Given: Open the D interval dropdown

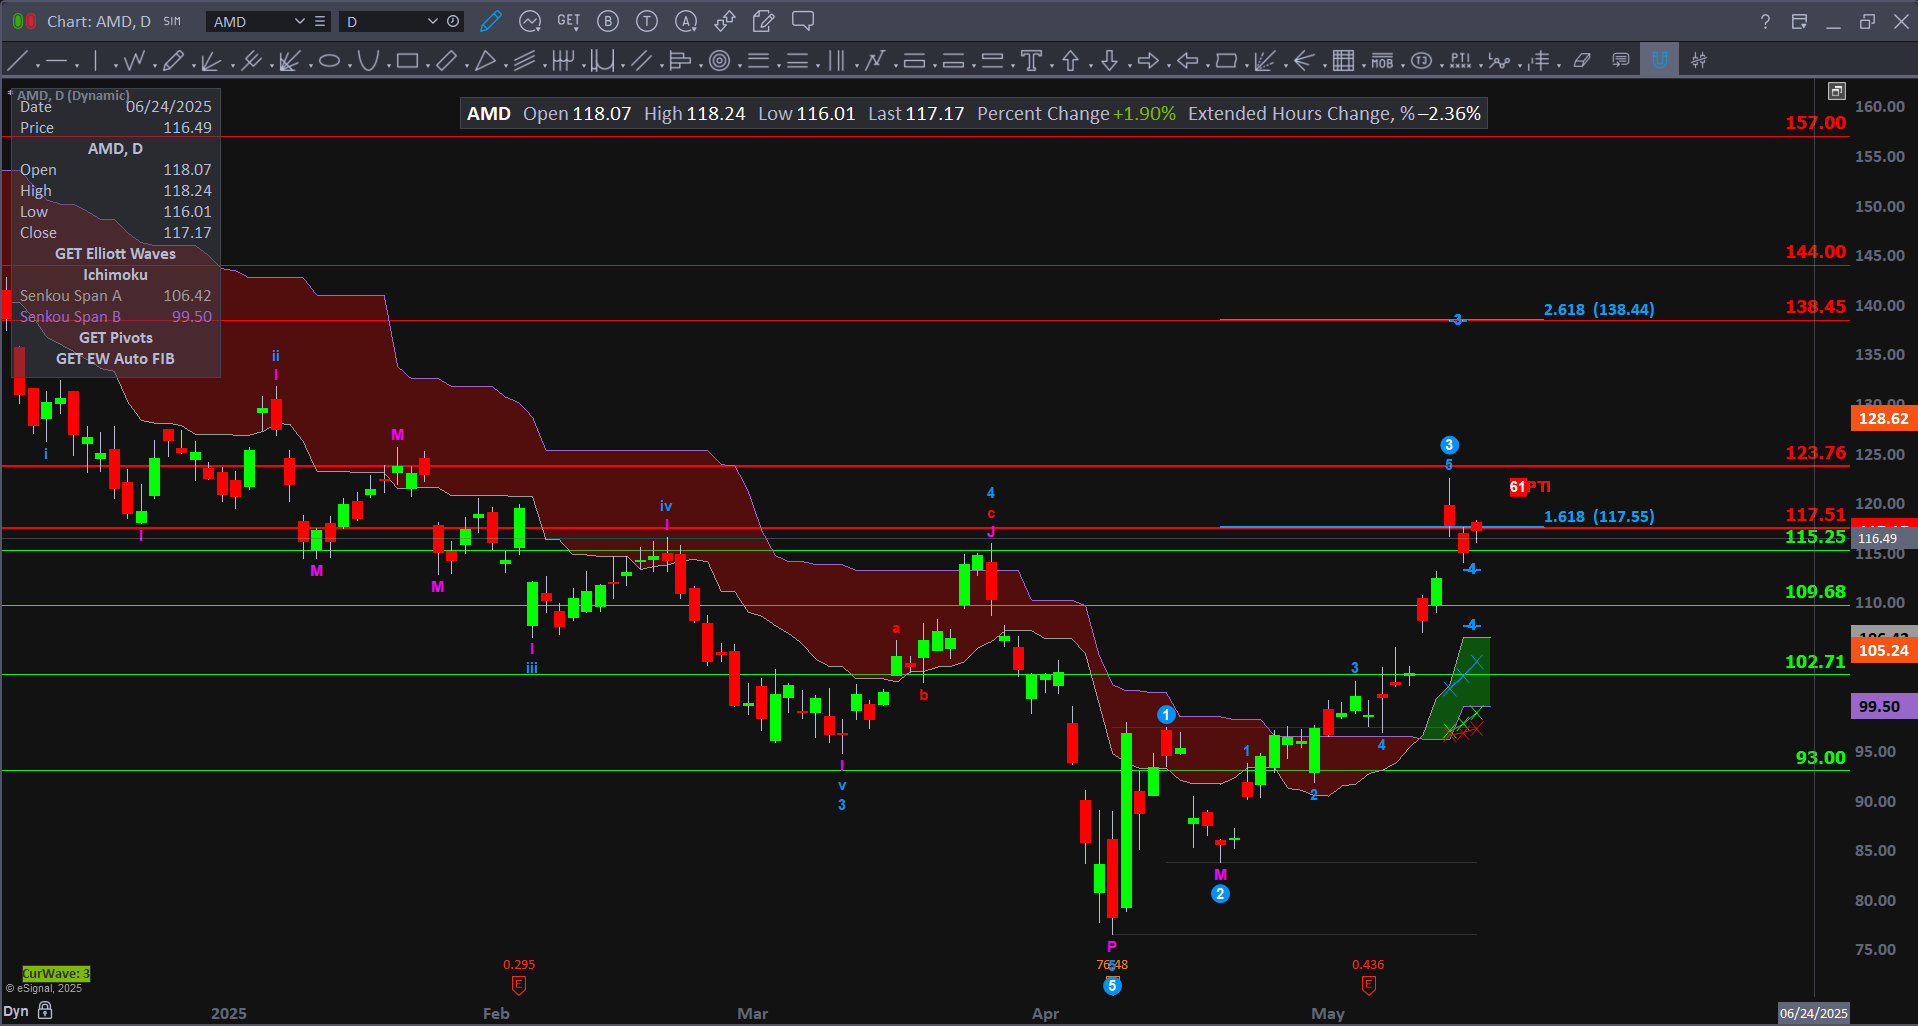Looking at the screenshot, I should pos(432,21).
